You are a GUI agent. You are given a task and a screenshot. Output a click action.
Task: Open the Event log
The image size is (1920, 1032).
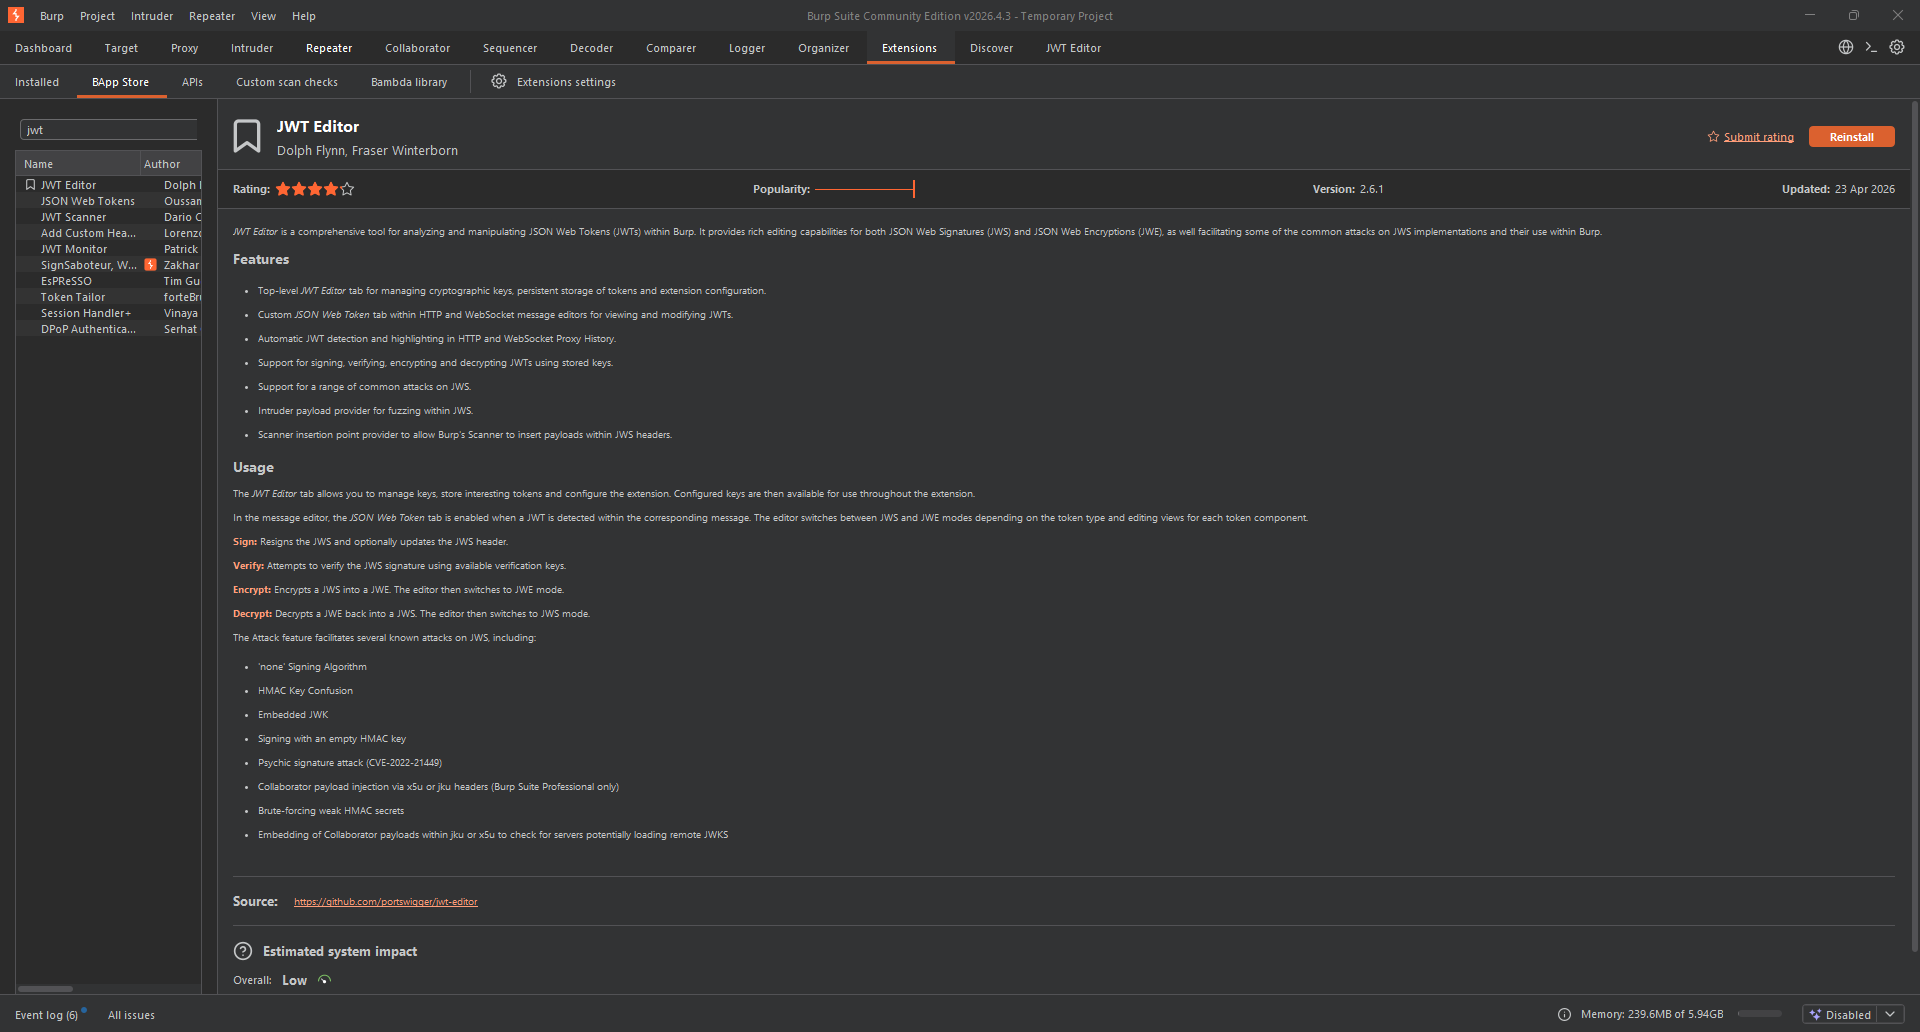tap(46, 1015)
